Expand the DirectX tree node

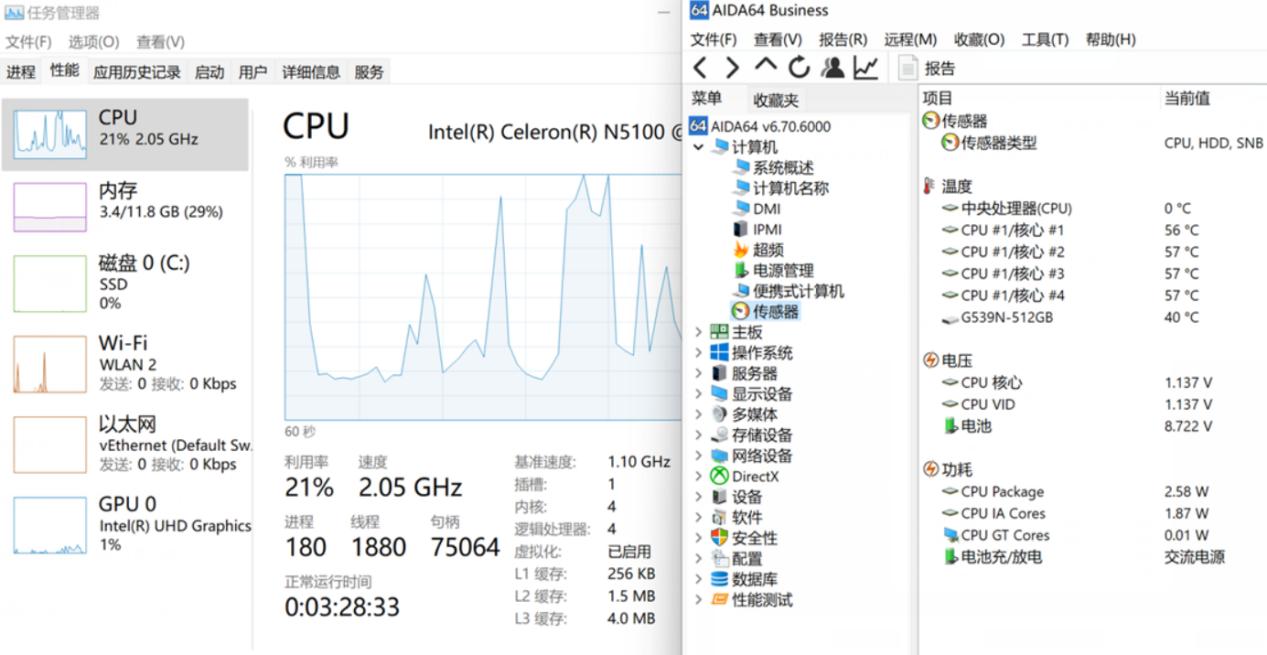pos(698,476)
